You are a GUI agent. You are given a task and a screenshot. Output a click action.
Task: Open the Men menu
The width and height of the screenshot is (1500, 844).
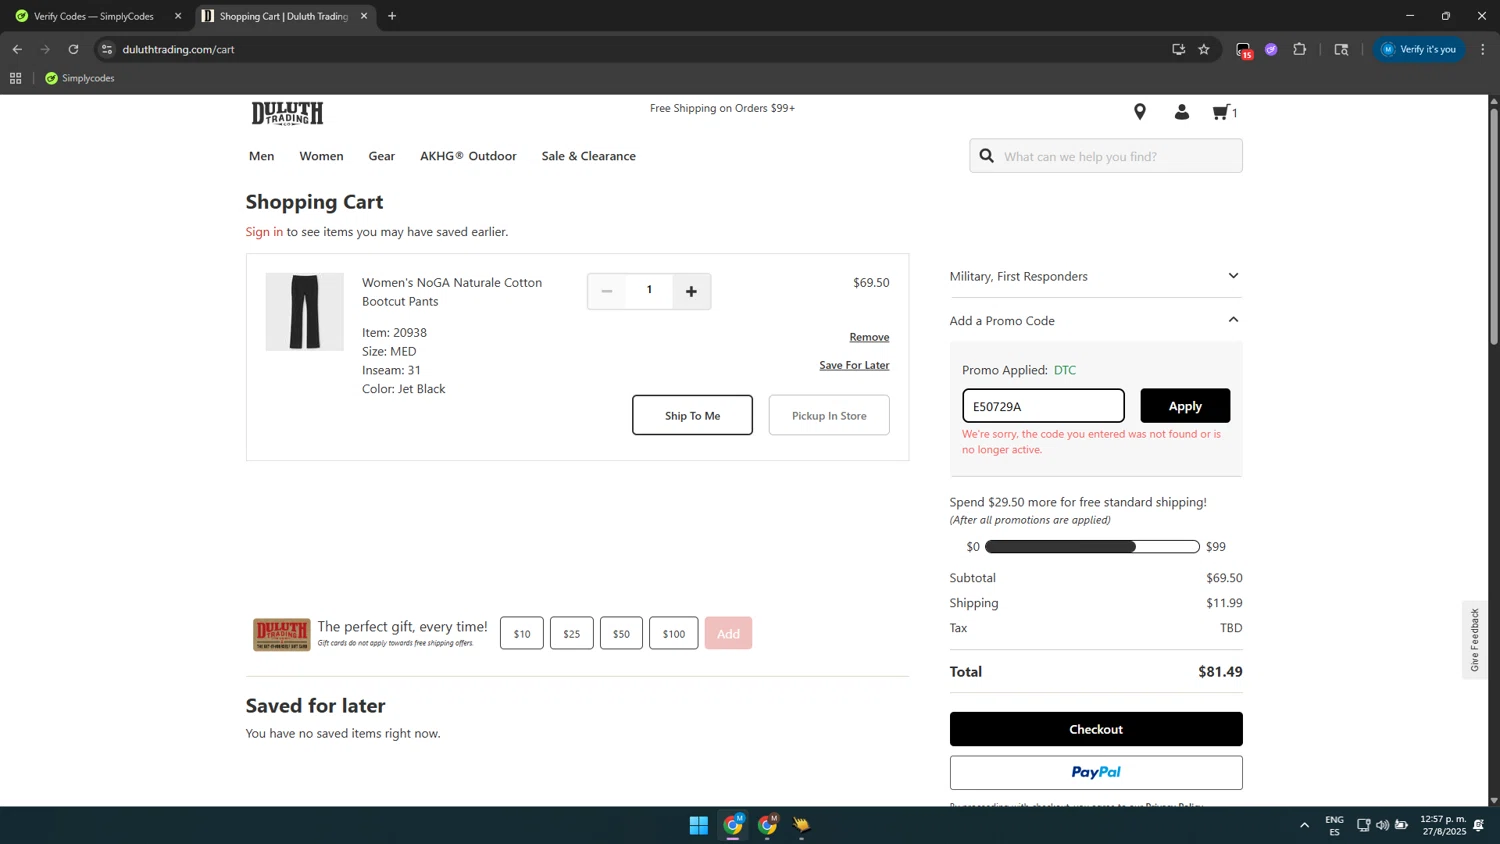262,156
